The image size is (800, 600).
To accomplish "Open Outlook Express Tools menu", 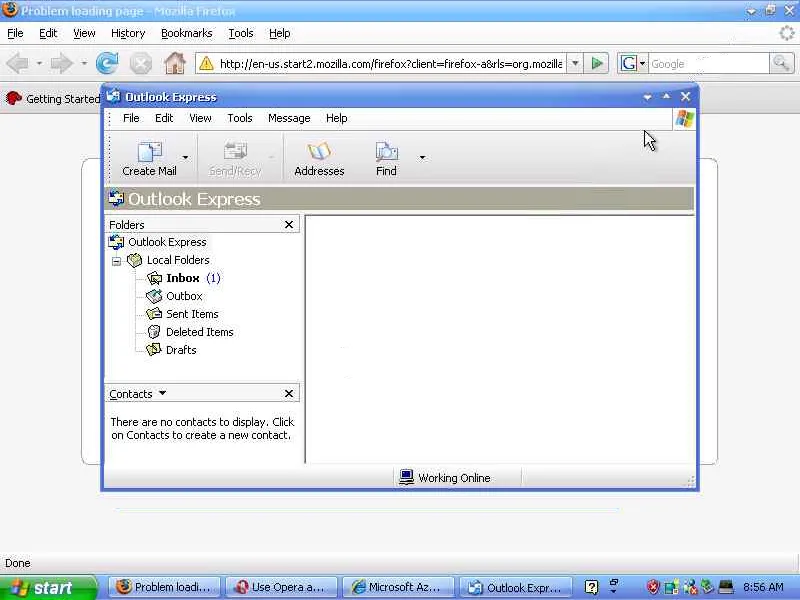I will 240,118.
